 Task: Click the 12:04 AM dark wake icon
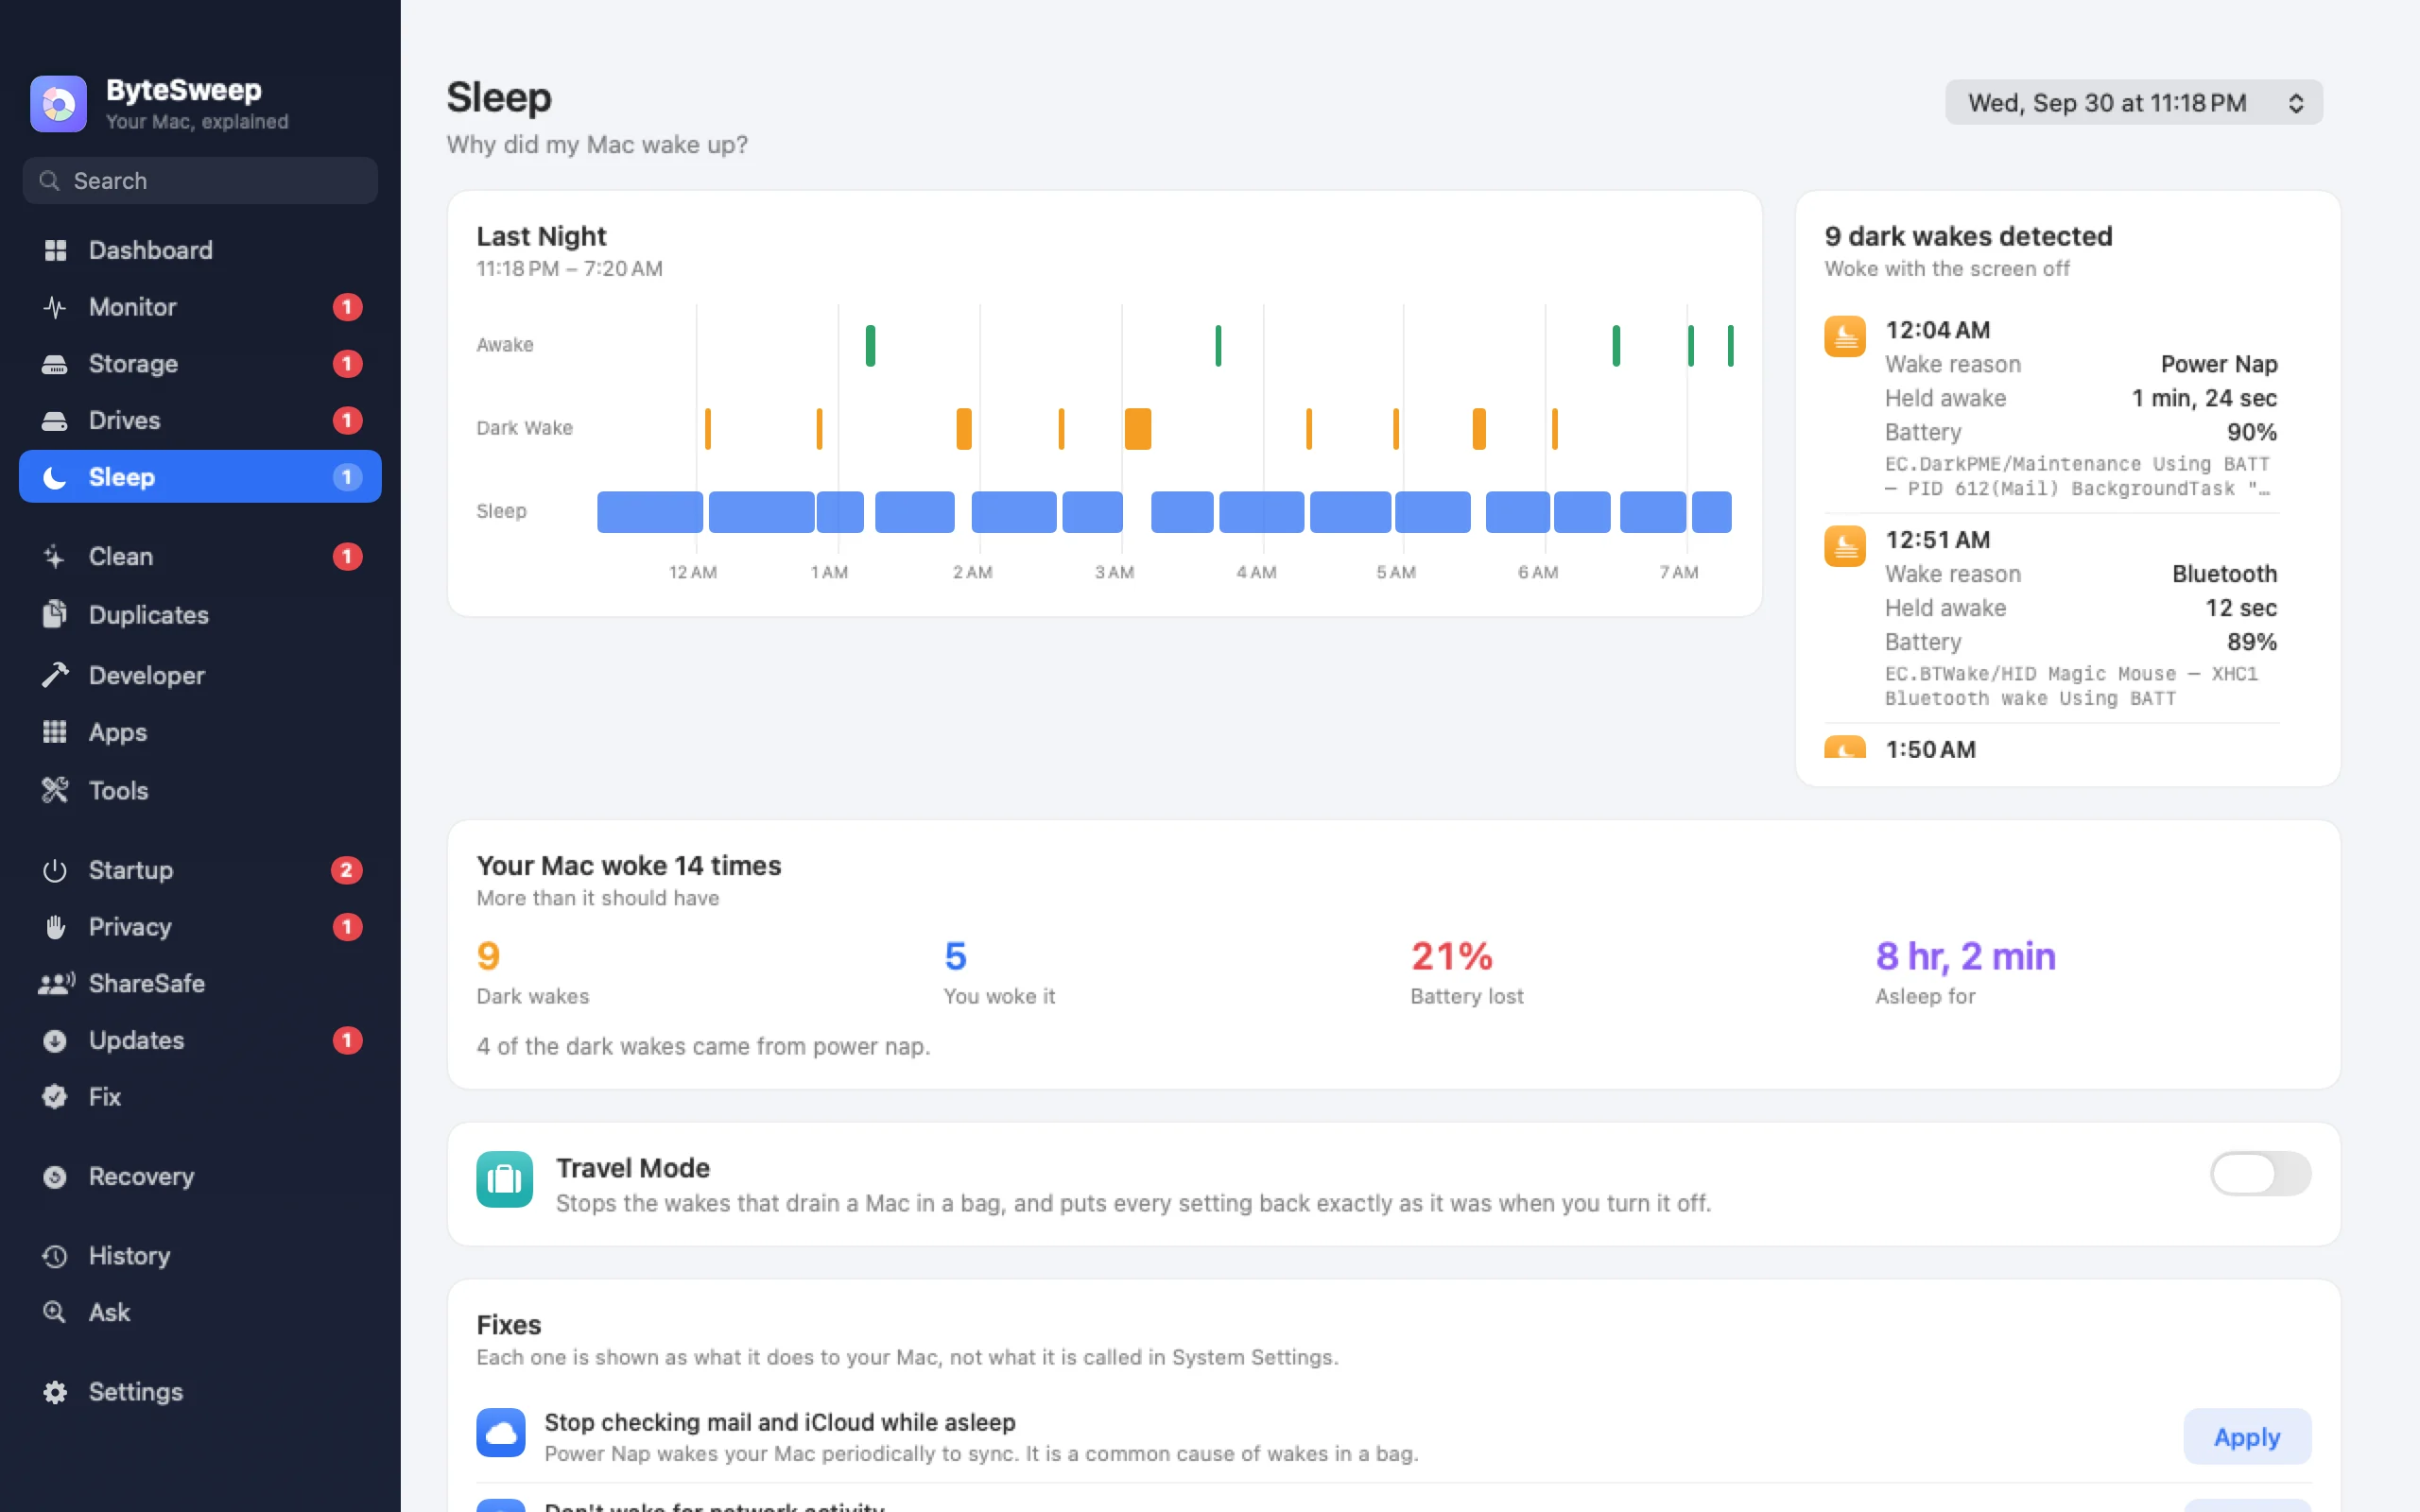point(1845,336)
